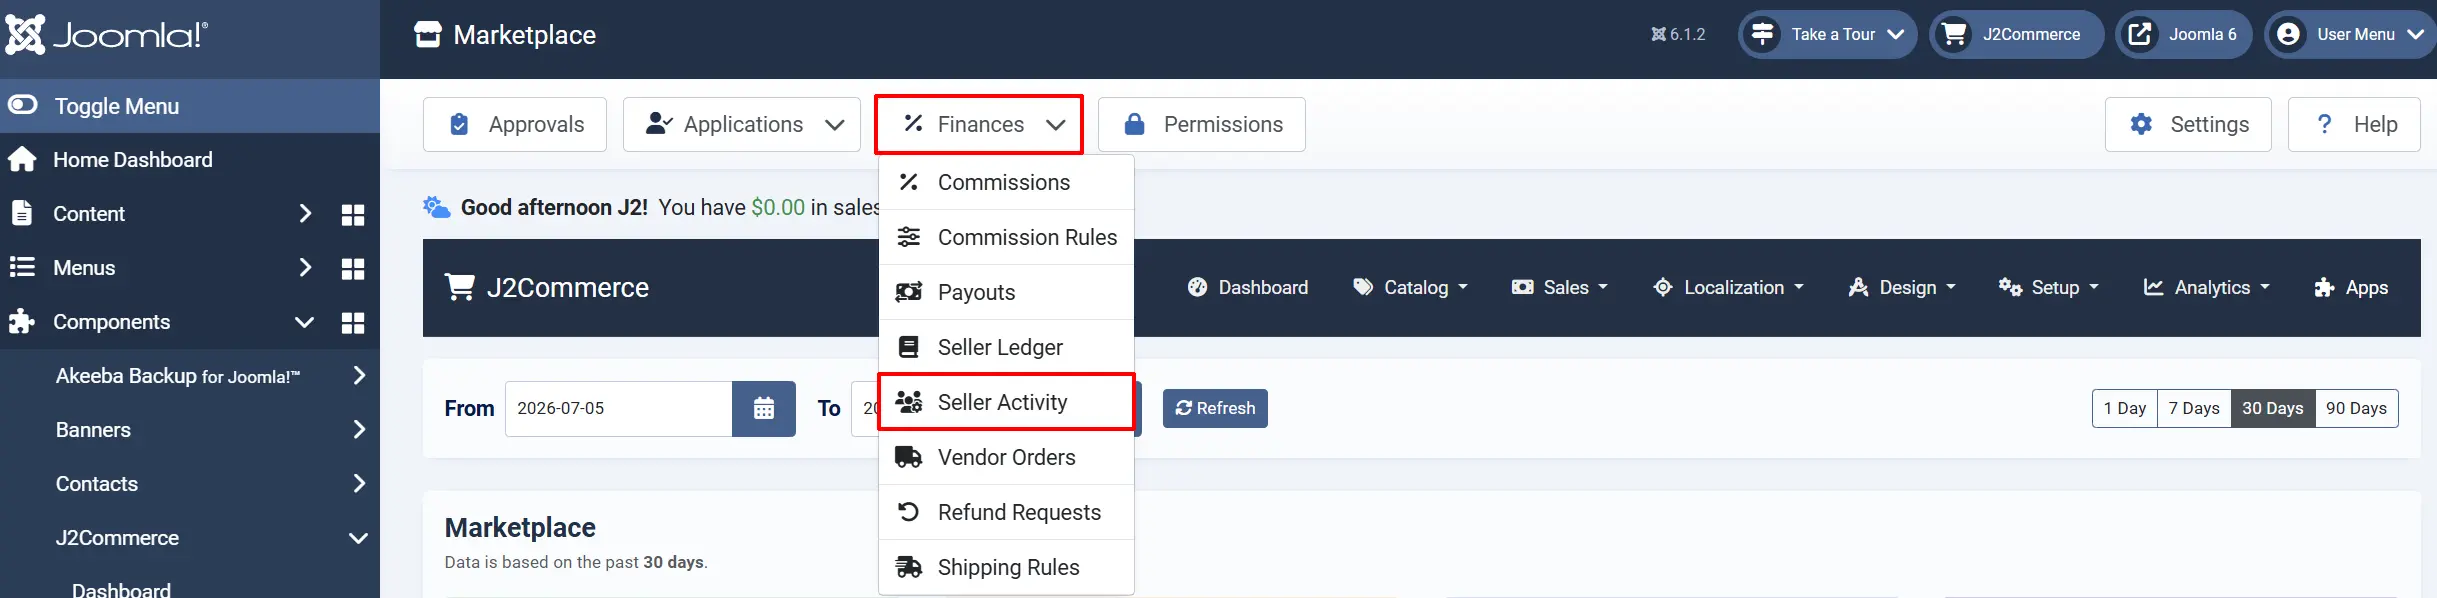This screenshot has width=2437, height=598.
Task: Open Seller Activity from Finances menu
Action: click(1006, 402)
